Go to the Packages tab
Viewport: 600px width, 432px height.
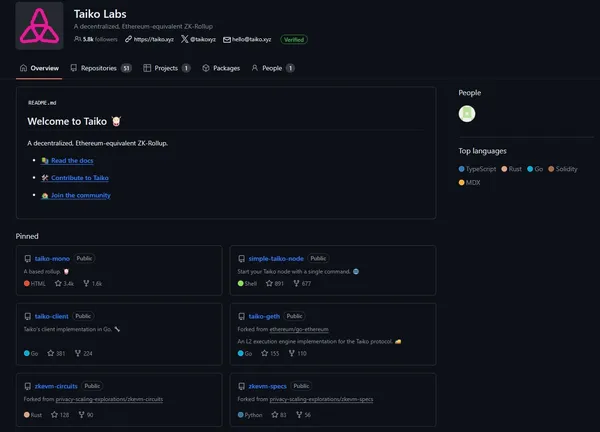pyautogui.click(x=221, y=68)
